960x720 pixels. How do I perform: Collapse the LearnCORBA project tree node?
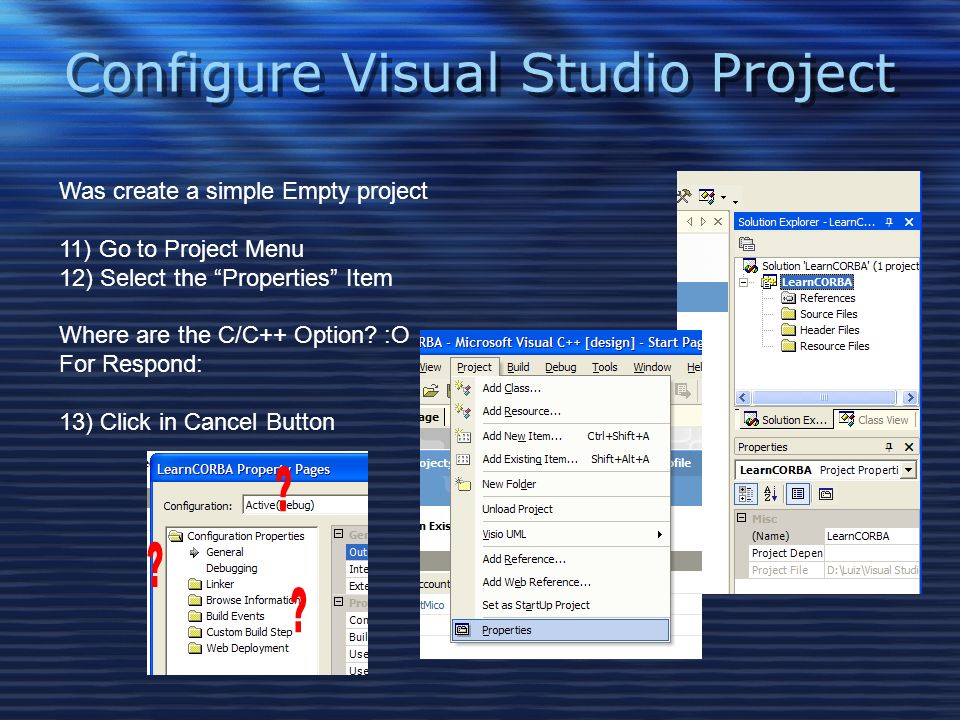(x=743, y=282)
